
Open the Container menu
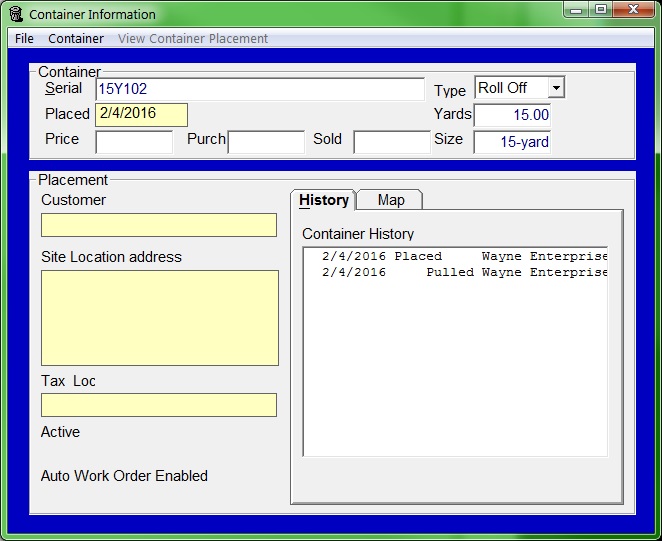76,38
